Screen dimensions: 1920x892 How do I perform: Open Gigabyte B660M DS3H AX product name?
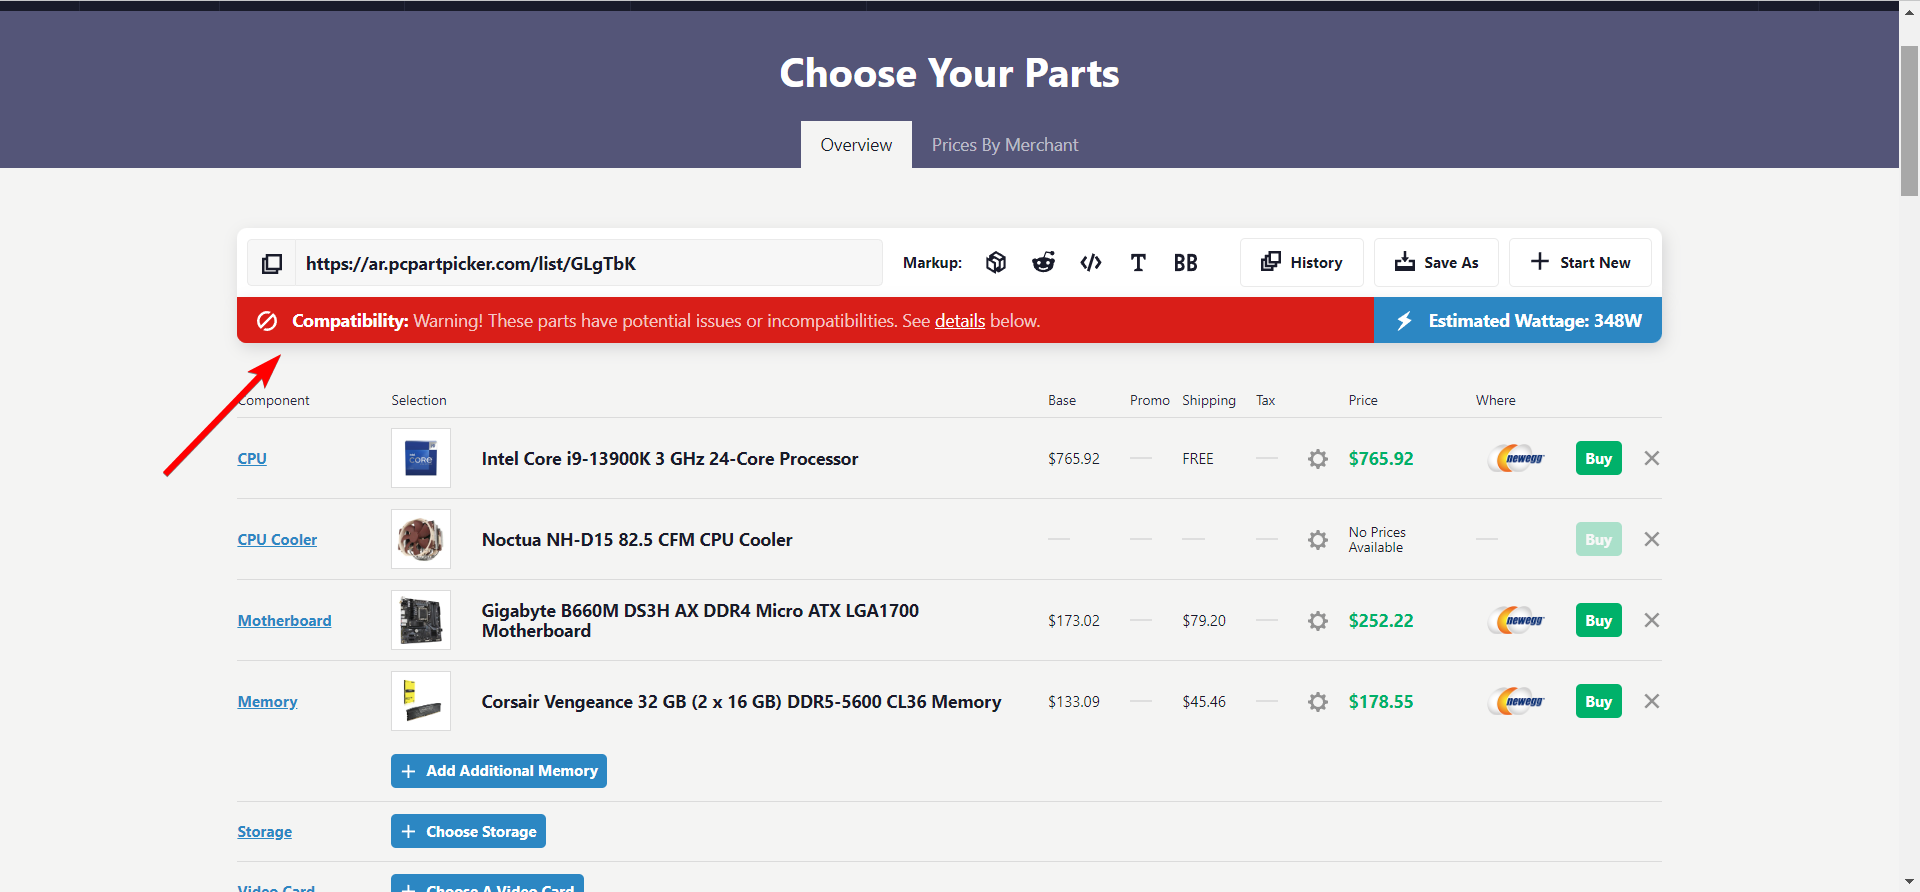[700, 620]
